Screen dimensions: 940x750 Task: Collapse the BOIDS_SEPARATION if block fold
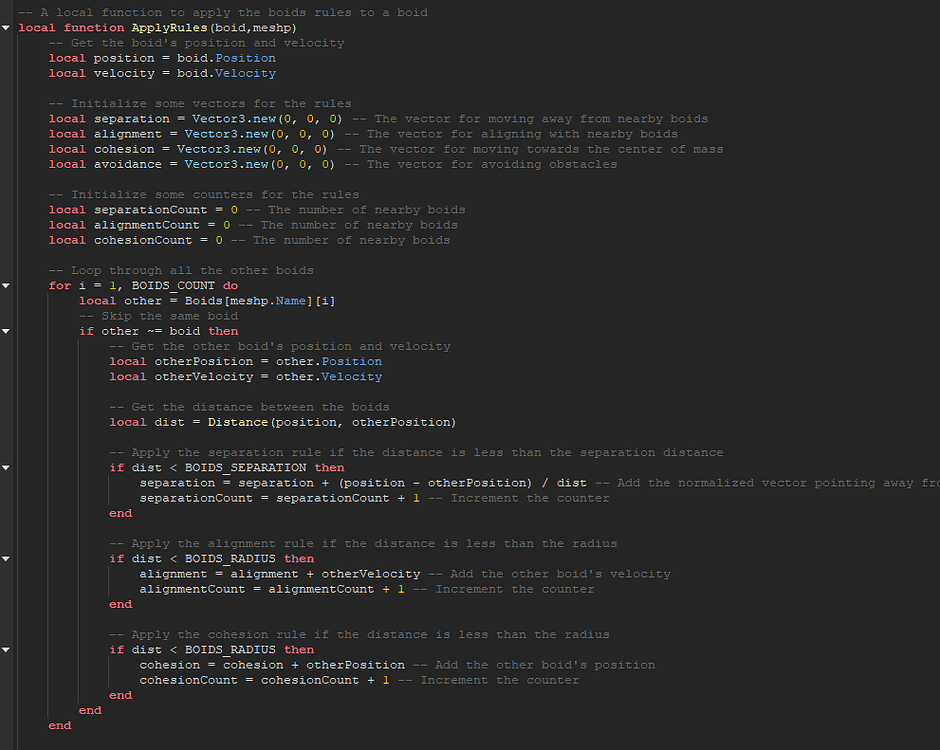(6, 467)
